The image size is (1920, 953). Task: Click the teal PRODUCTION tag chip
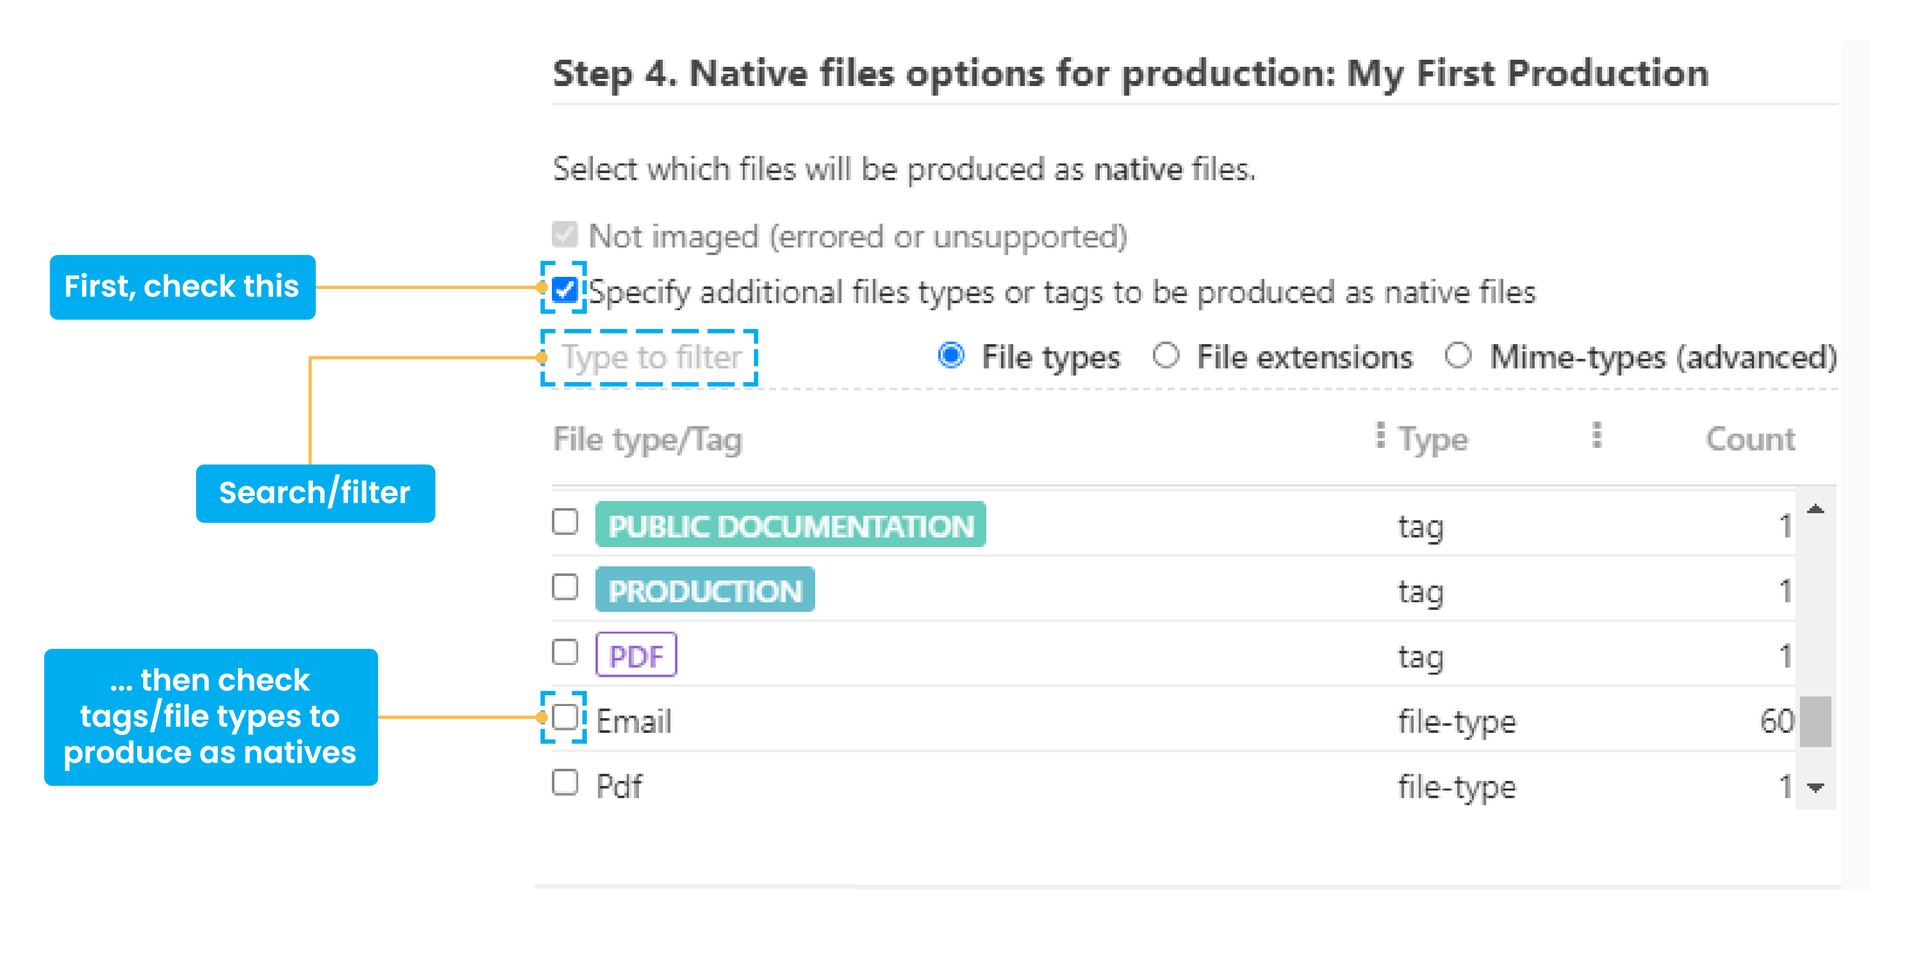click(x=705, y=590)
